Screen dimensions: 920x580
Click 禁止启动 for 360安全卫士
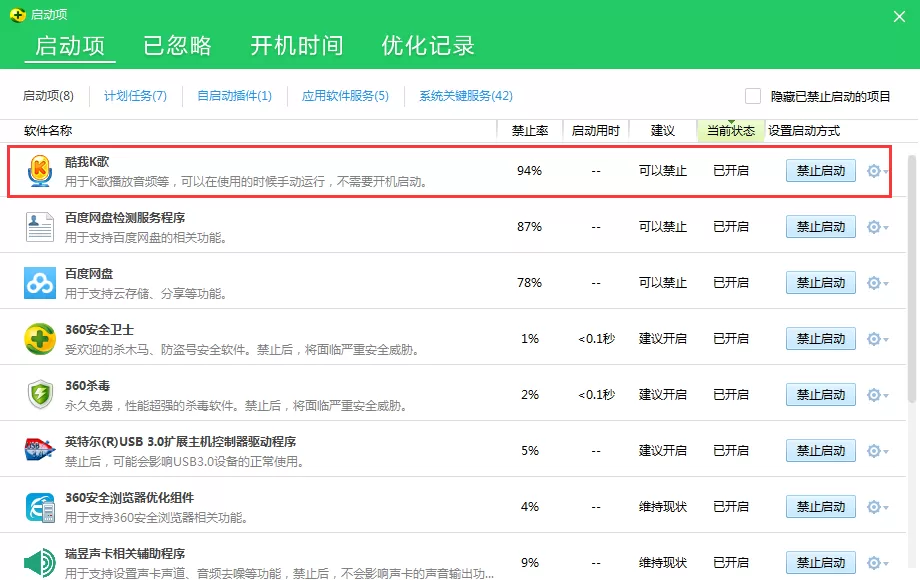pos(821,339)
